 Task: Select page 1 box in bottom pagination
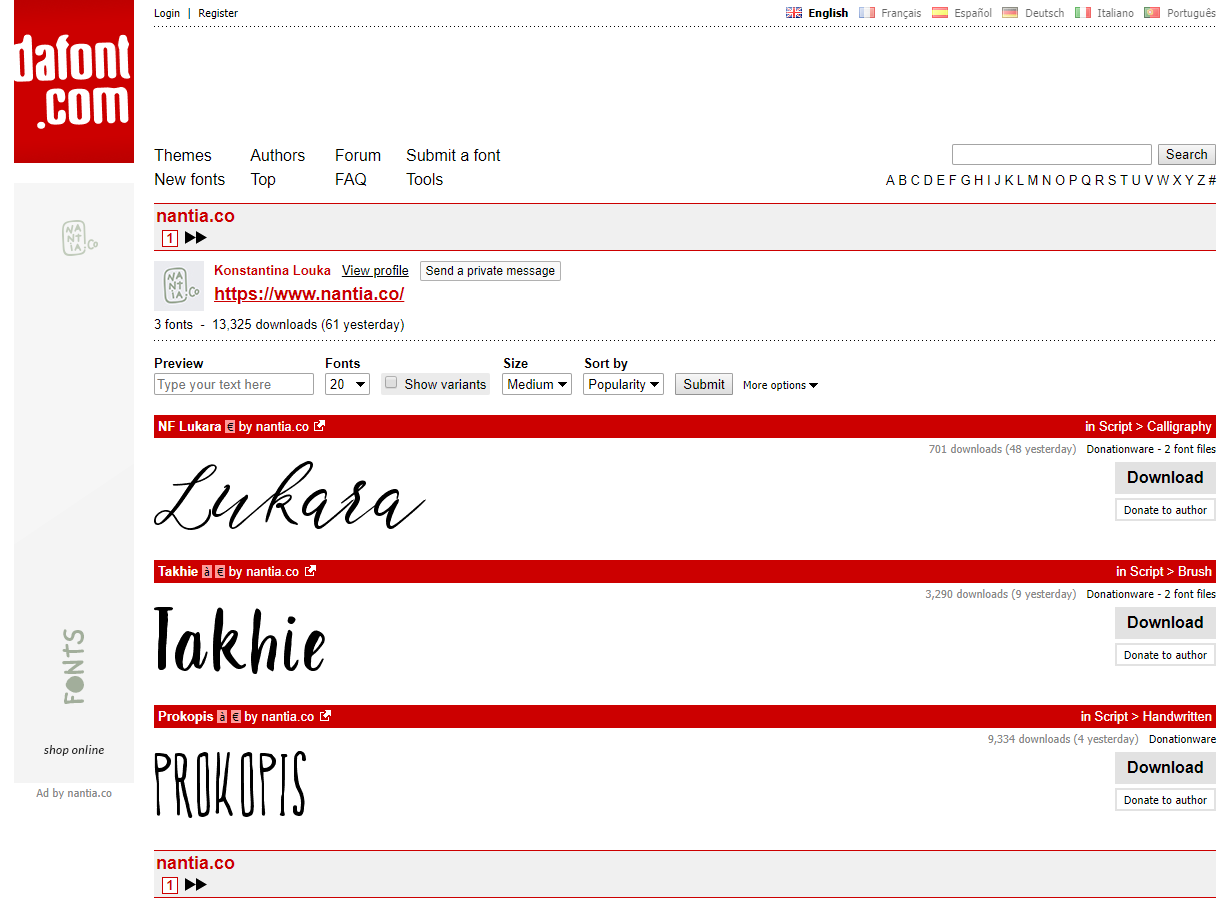[170, 885]
